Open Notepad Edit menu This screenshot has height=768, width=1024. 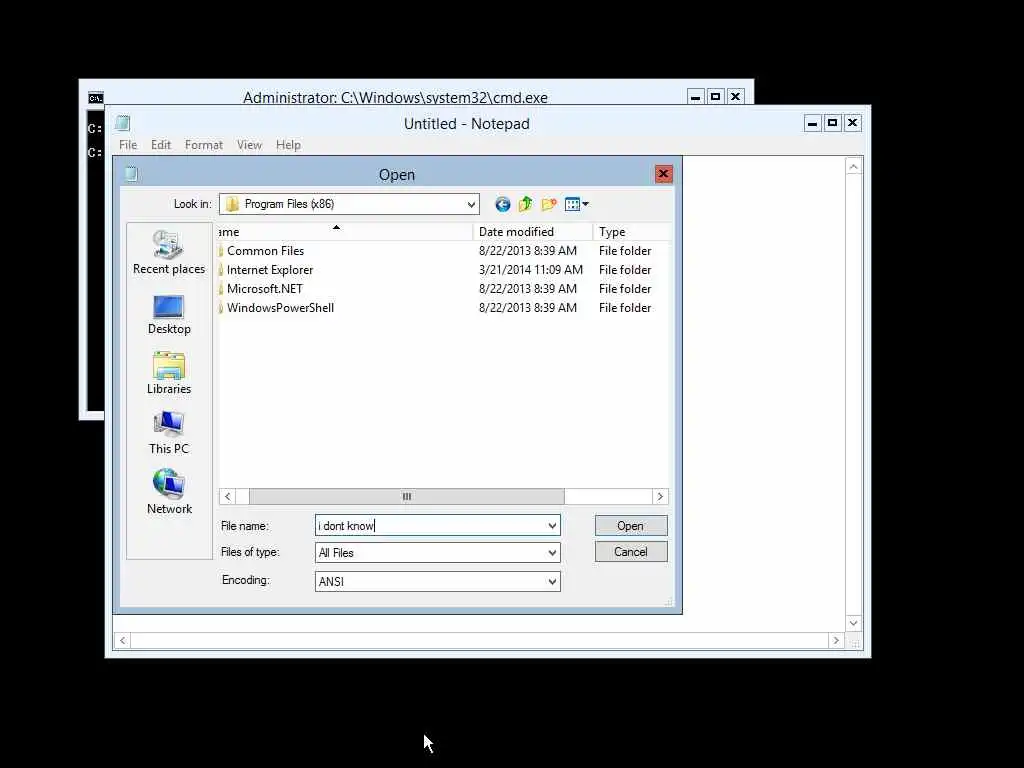coord(161,145)
